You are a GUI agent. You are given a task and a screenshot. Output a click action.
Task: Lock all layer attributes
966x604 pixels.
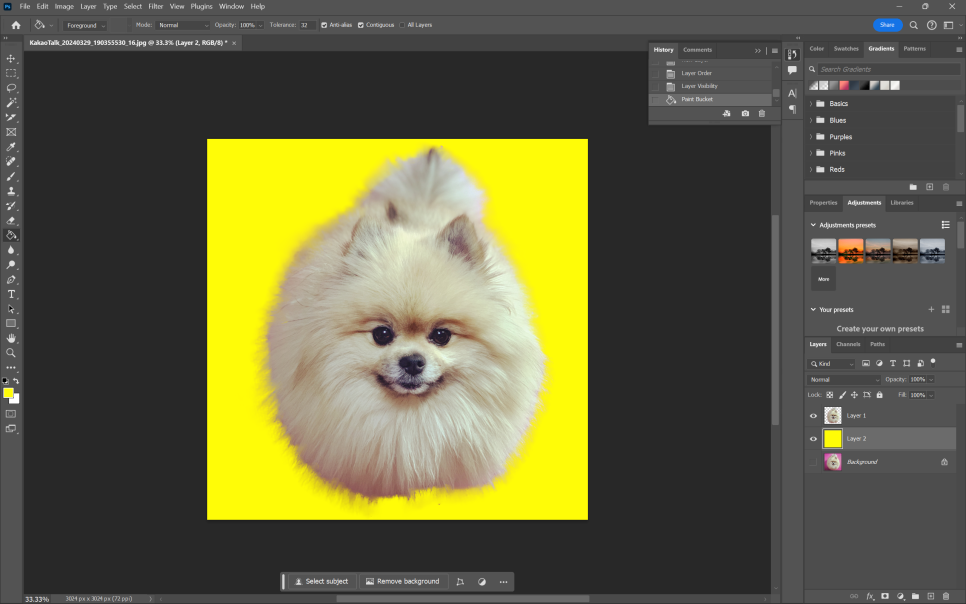[x=879, y=395]
